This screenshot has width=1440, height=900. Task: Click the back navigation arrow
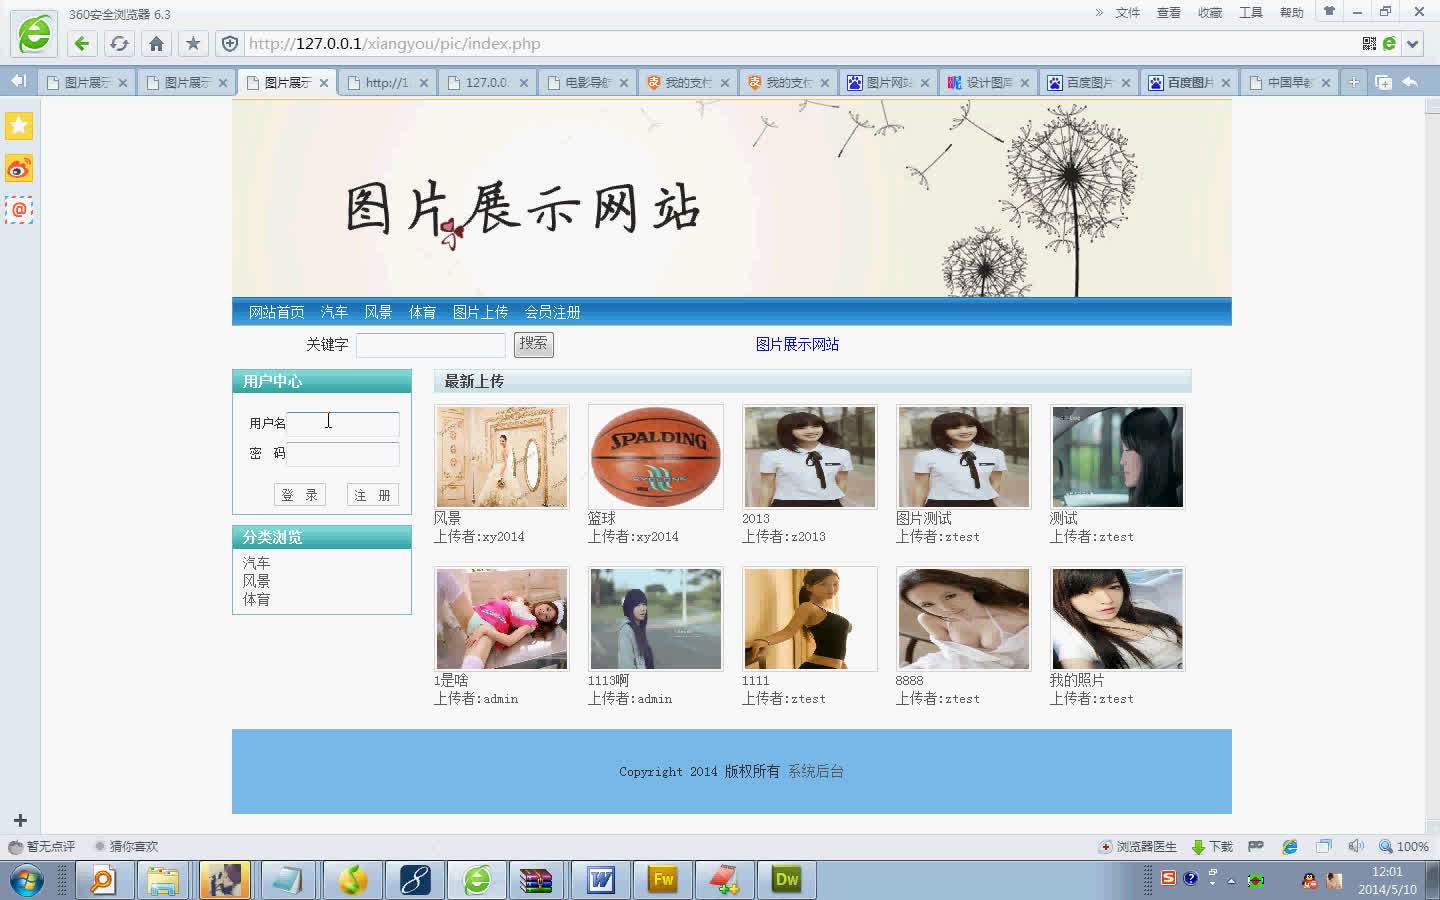81,44
